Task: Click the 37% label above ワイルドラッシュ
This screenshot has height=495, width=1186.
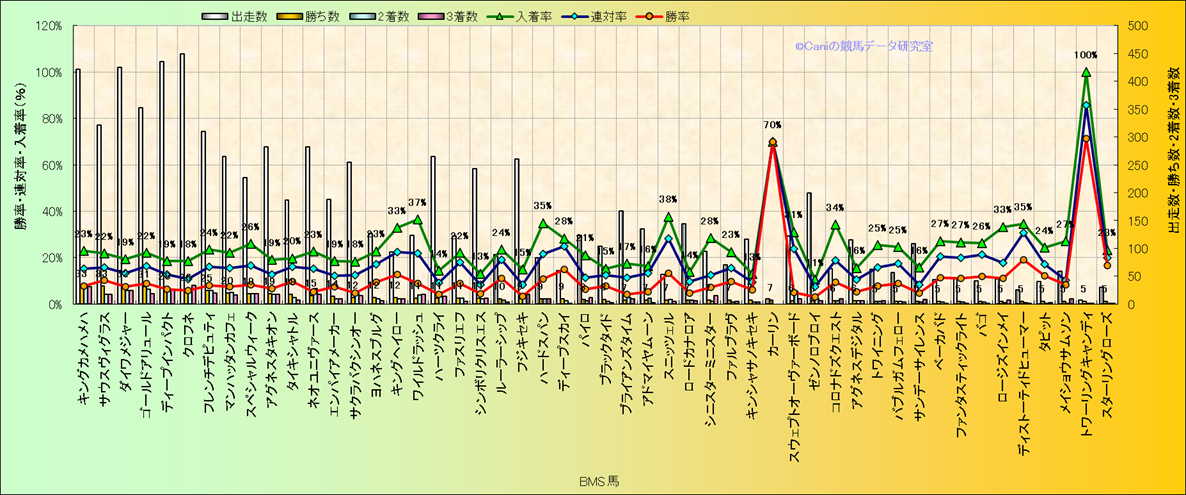Action: point(417,203)
